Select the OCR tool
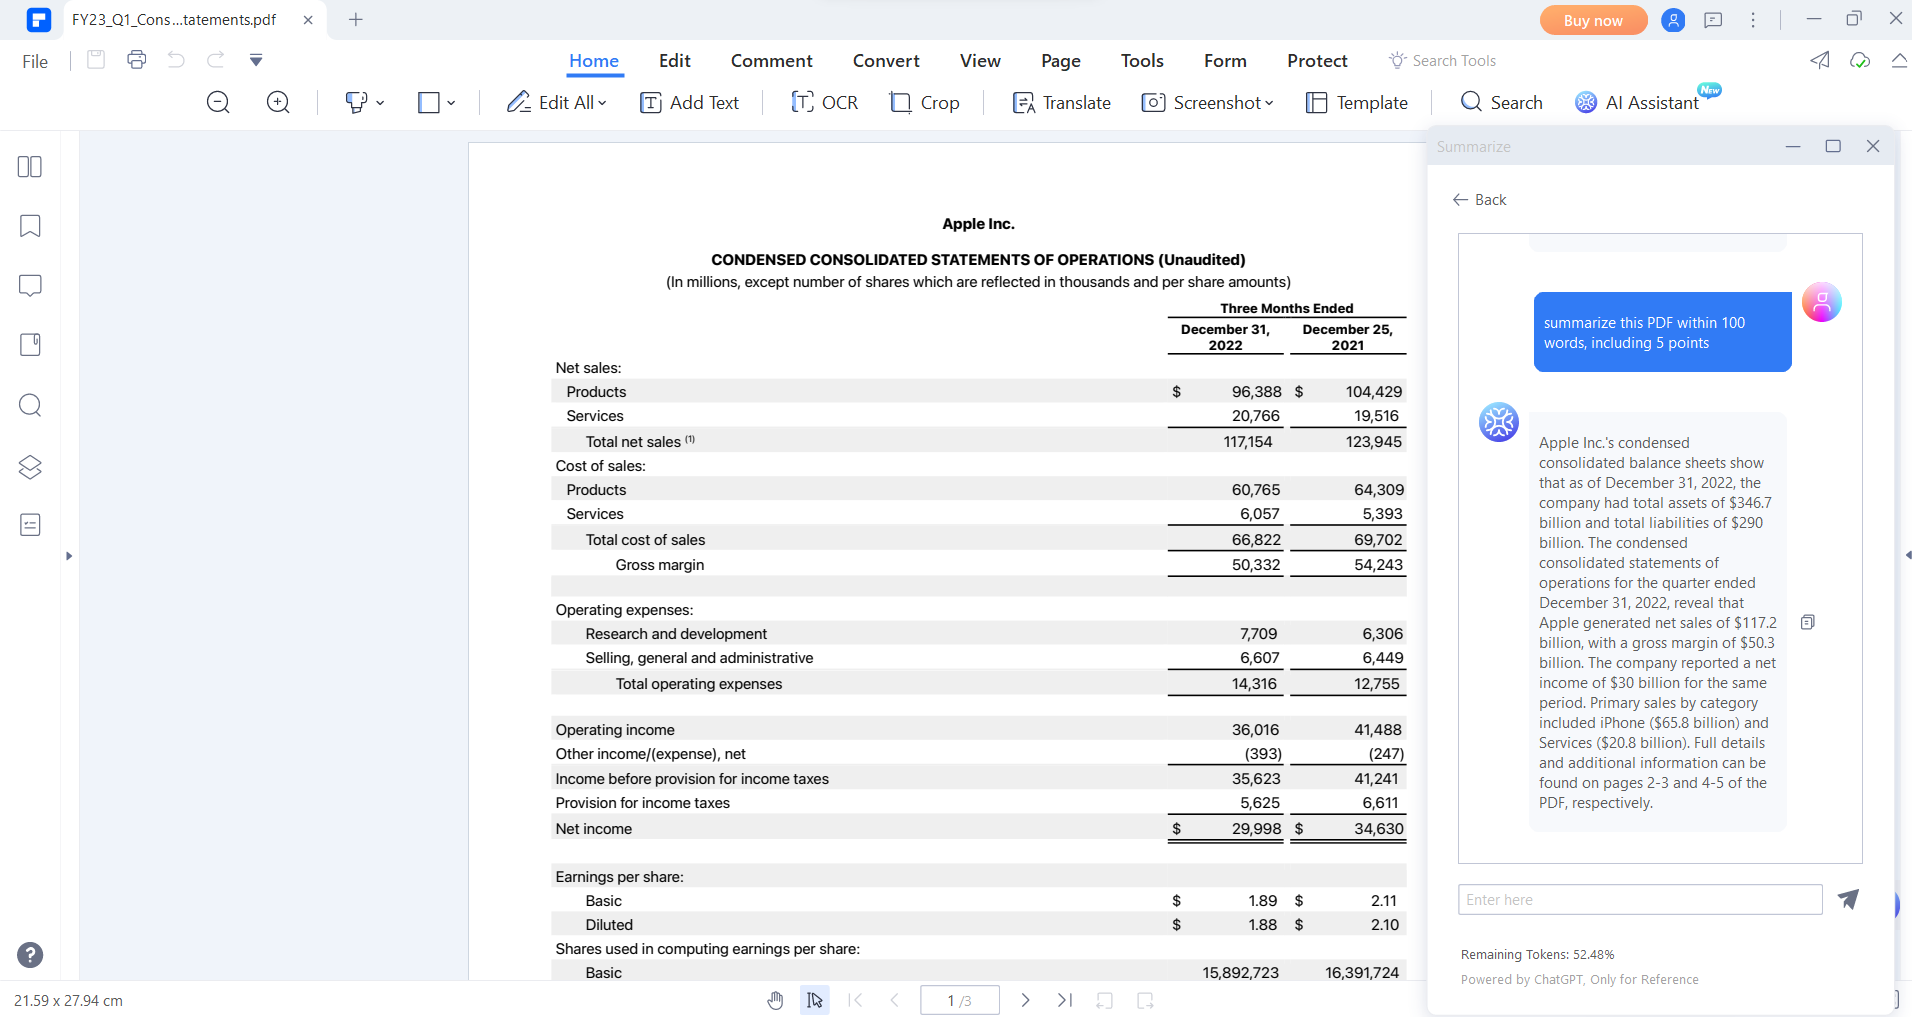1912x1017 pixels. [824, 102]
